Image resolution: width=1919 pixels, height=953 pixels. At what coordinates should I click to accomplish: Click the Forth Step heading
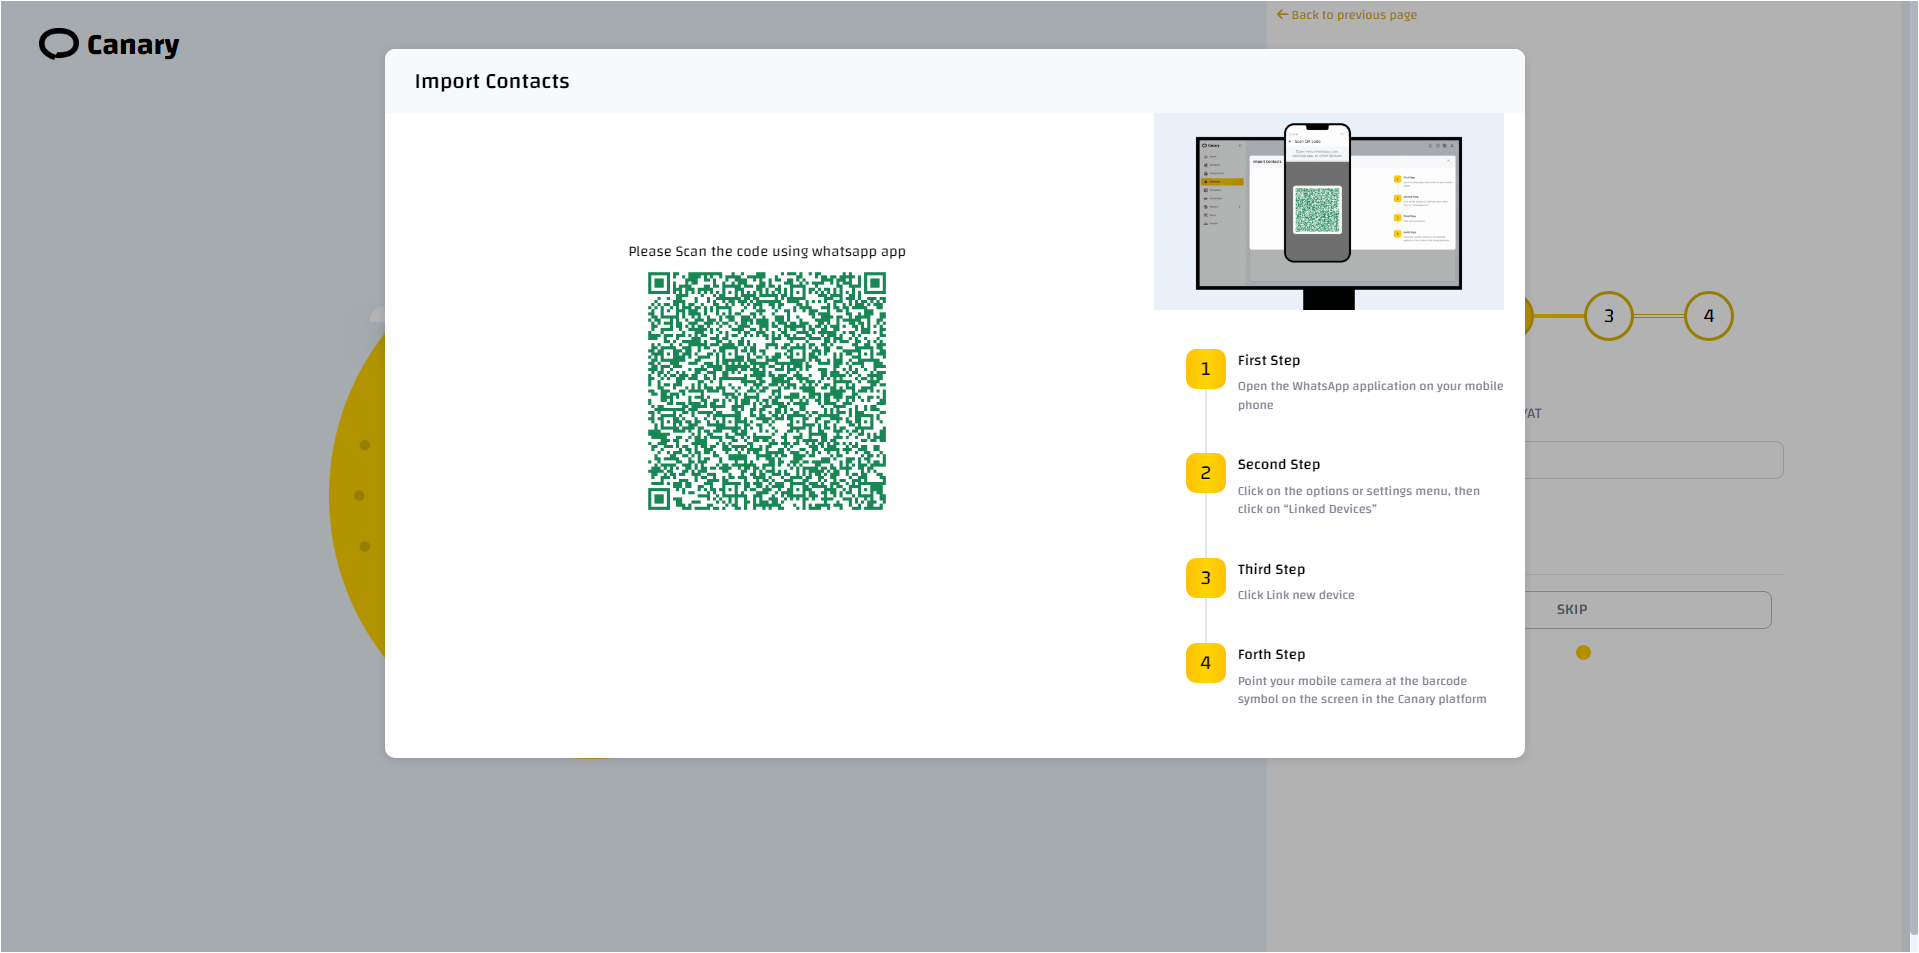click(x=1271, y=654)
